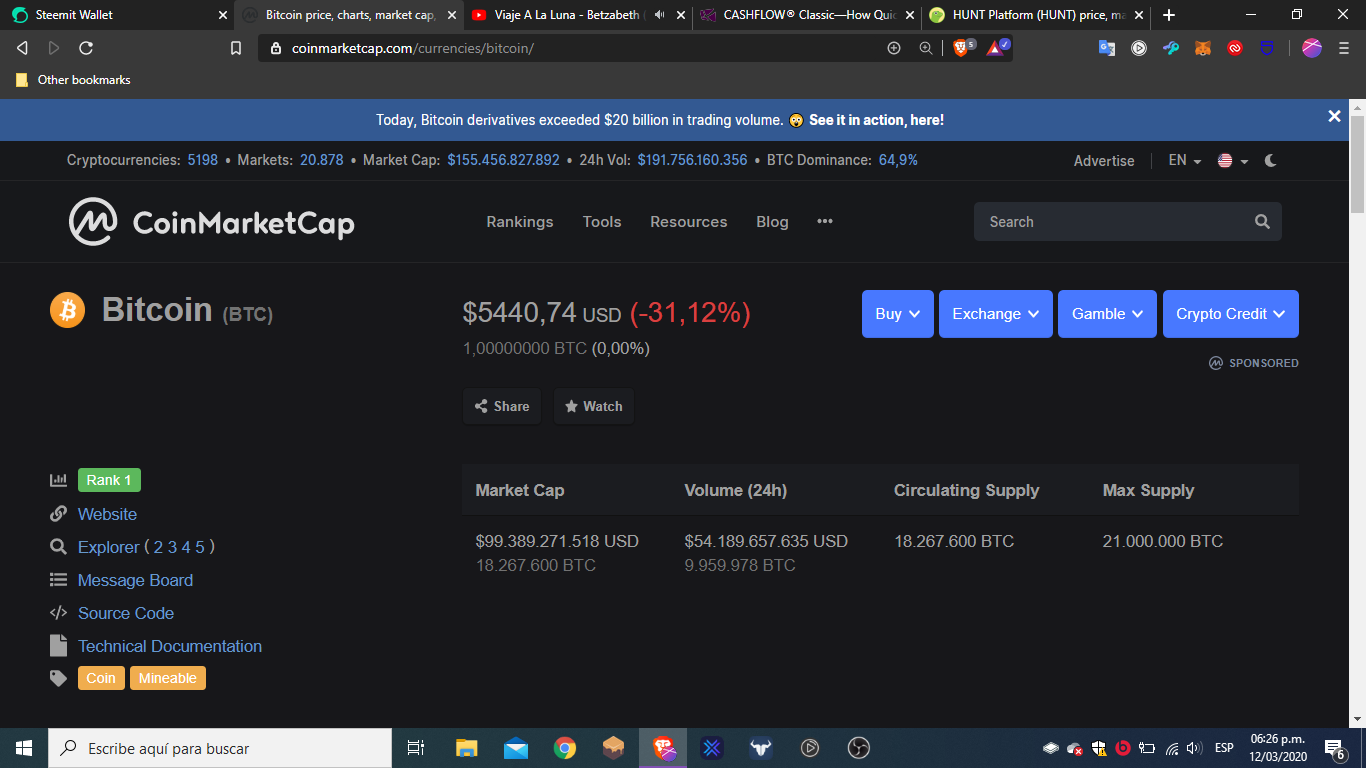Image resolution: width=1366 pixels, height=768 pixels.
Task: Click the page vertical scrollbar thumb
Action: 1357,163
